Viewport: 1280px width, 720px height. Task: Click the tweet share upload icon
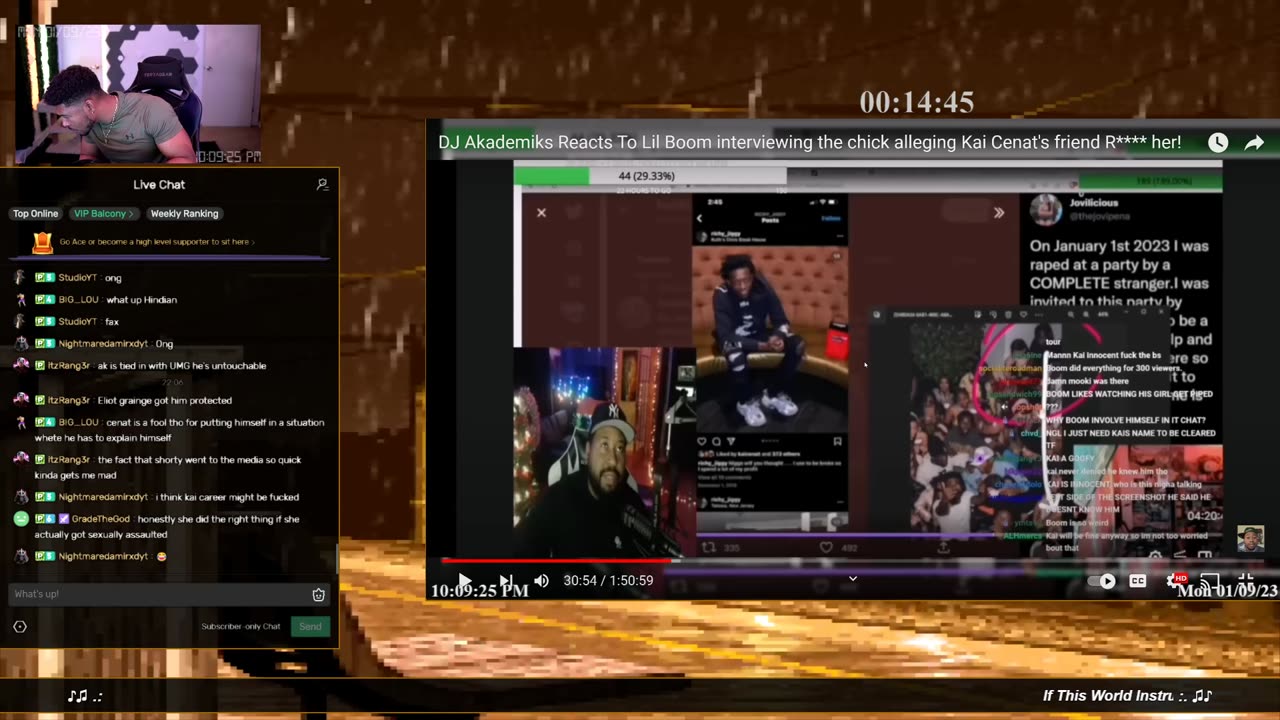pos(943,547)
